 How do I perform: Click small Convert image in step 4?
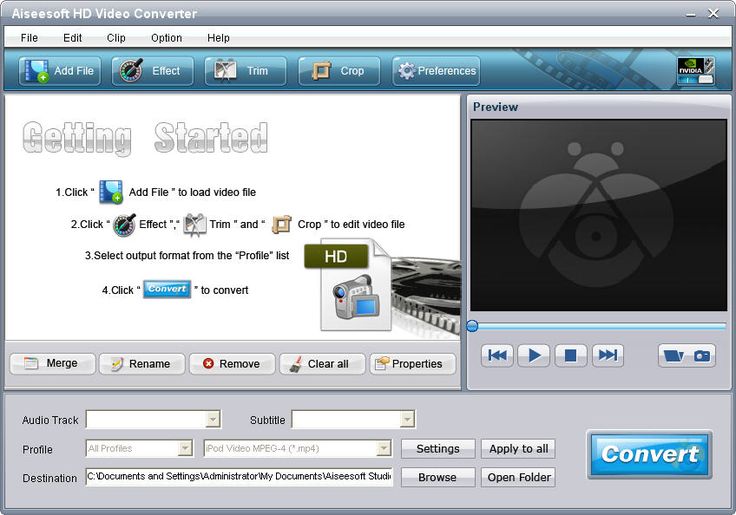pyautogui.click(x=167, y=289)
